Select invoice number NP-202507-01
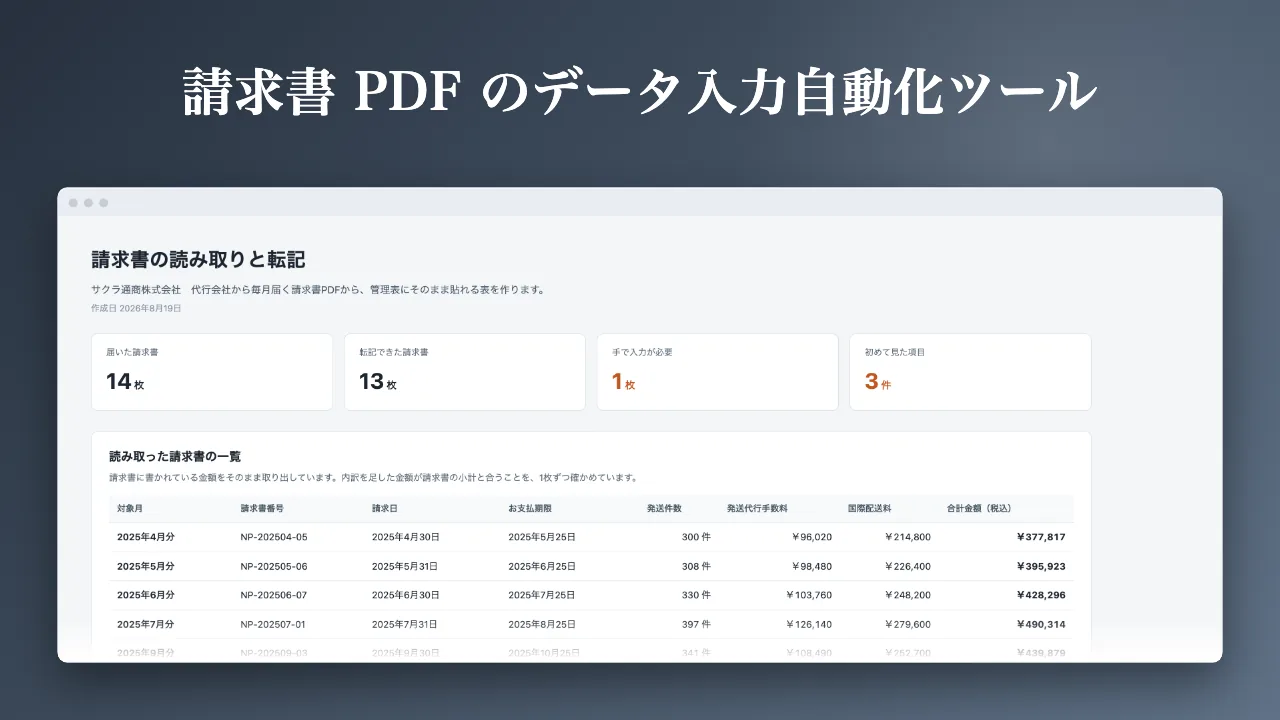Screen dimensions: 1280x720 click(274, 624)
